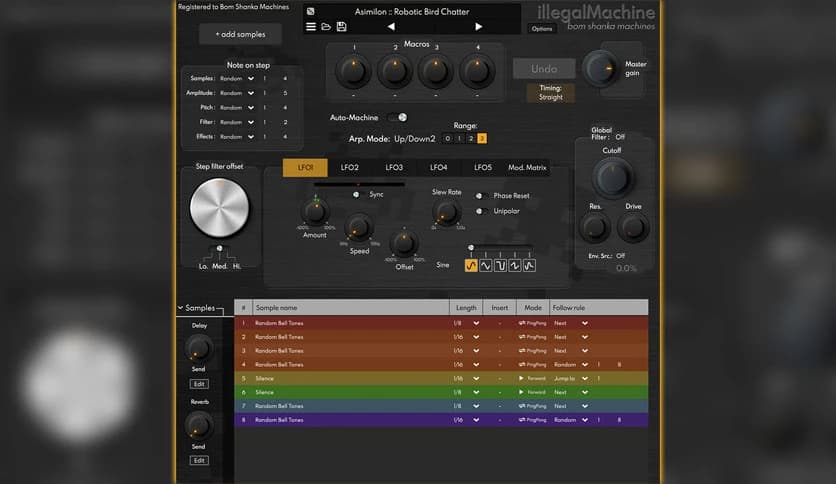836x484 pixels.
Task: Click the Macro 1 knob
Action: pos(353,71)
